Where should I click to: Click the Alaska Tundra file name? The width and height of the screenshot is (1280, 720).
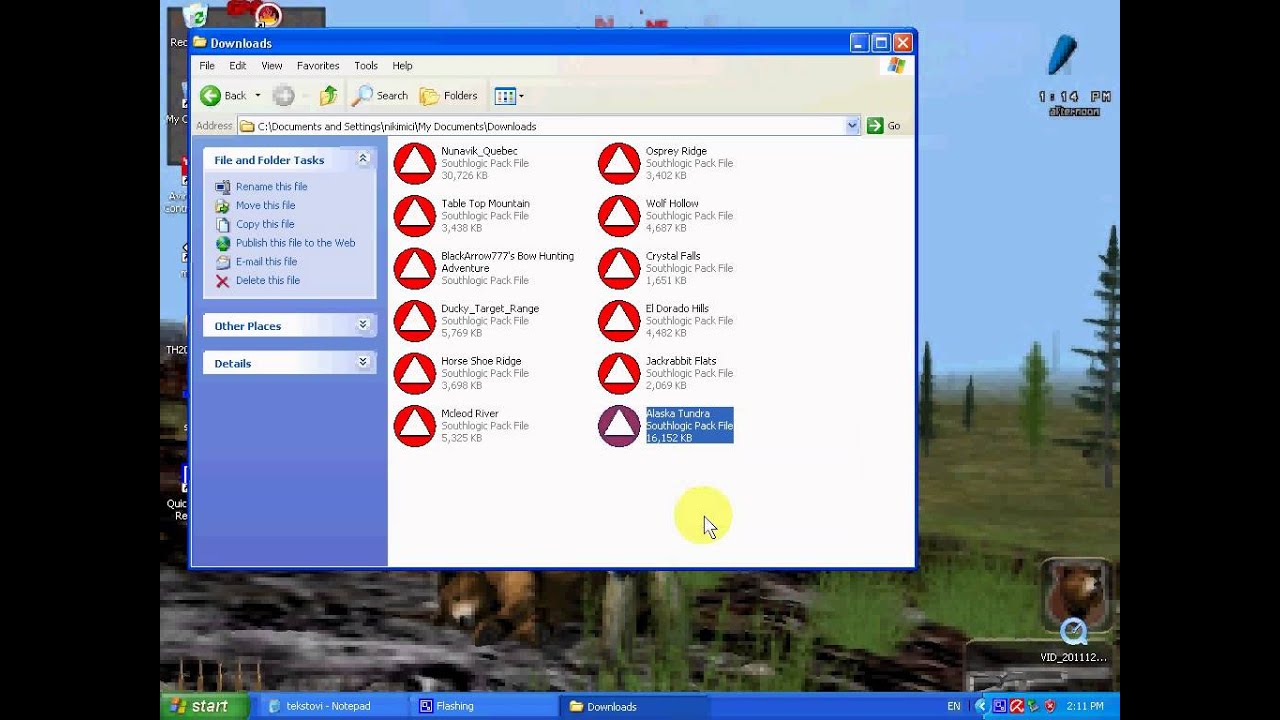678,413
